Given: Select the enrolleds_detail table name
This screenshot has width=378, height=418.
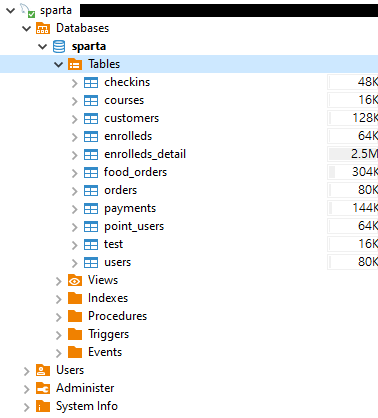Looking at the screenshot, I should pos(145,154).
